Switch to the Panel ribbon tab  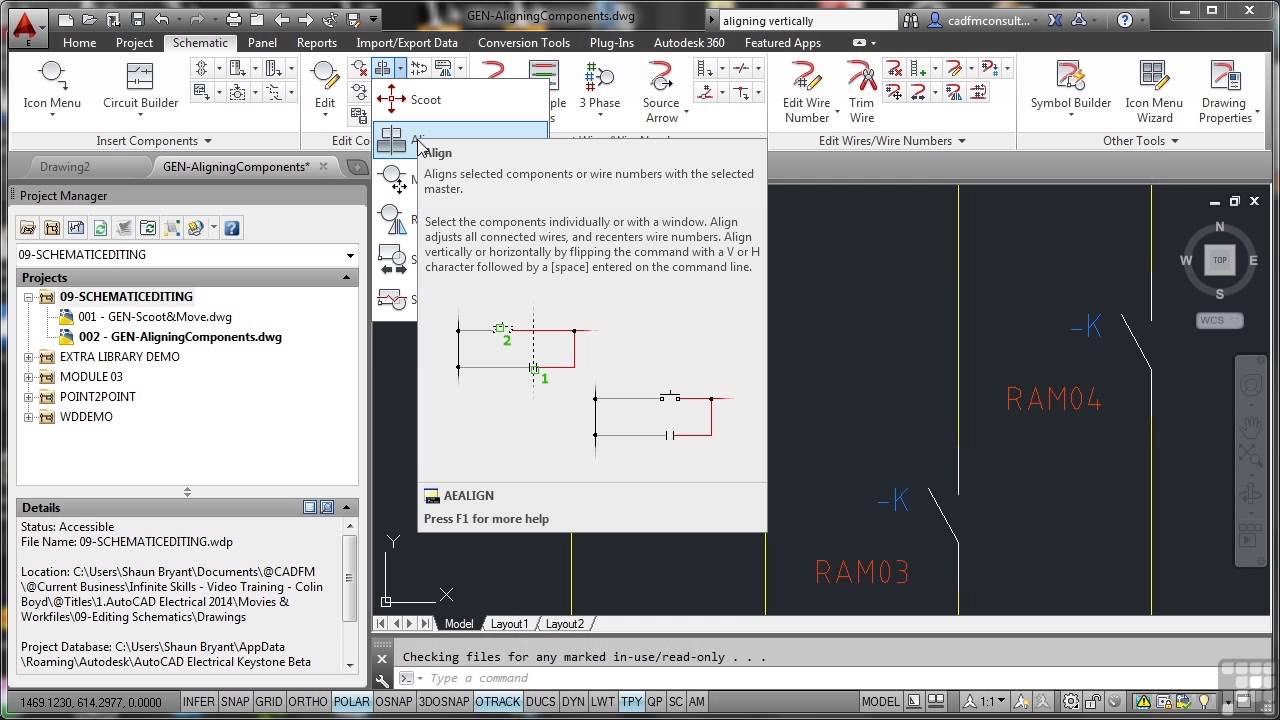262,43
